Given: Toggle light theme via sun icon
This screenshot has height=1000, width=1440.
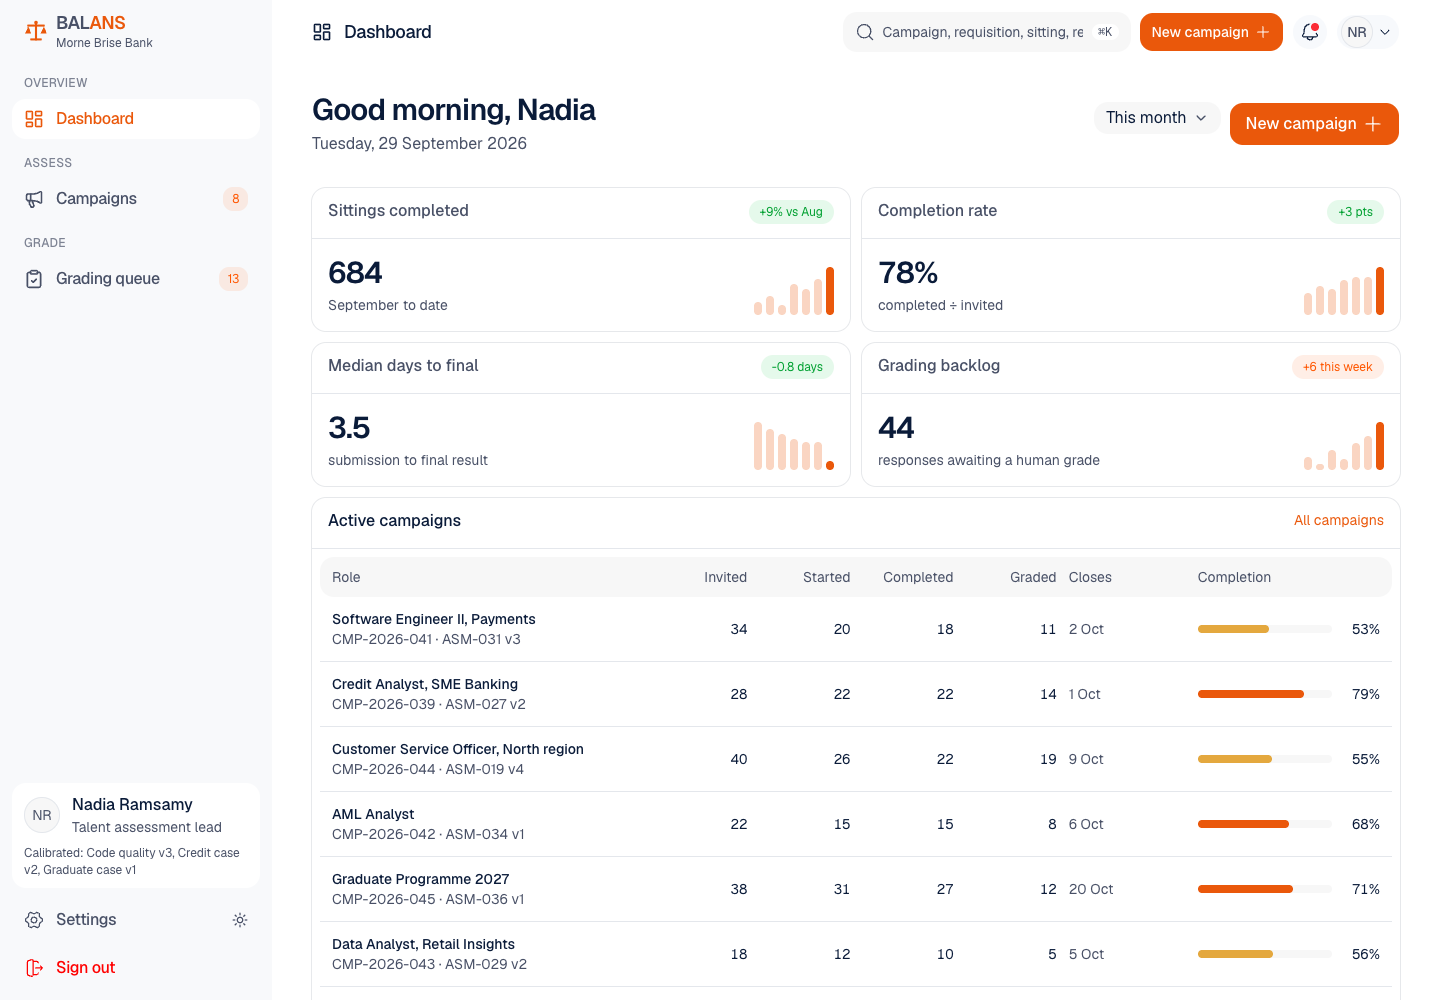Looking at the screenshot, I should coord(240,920).
